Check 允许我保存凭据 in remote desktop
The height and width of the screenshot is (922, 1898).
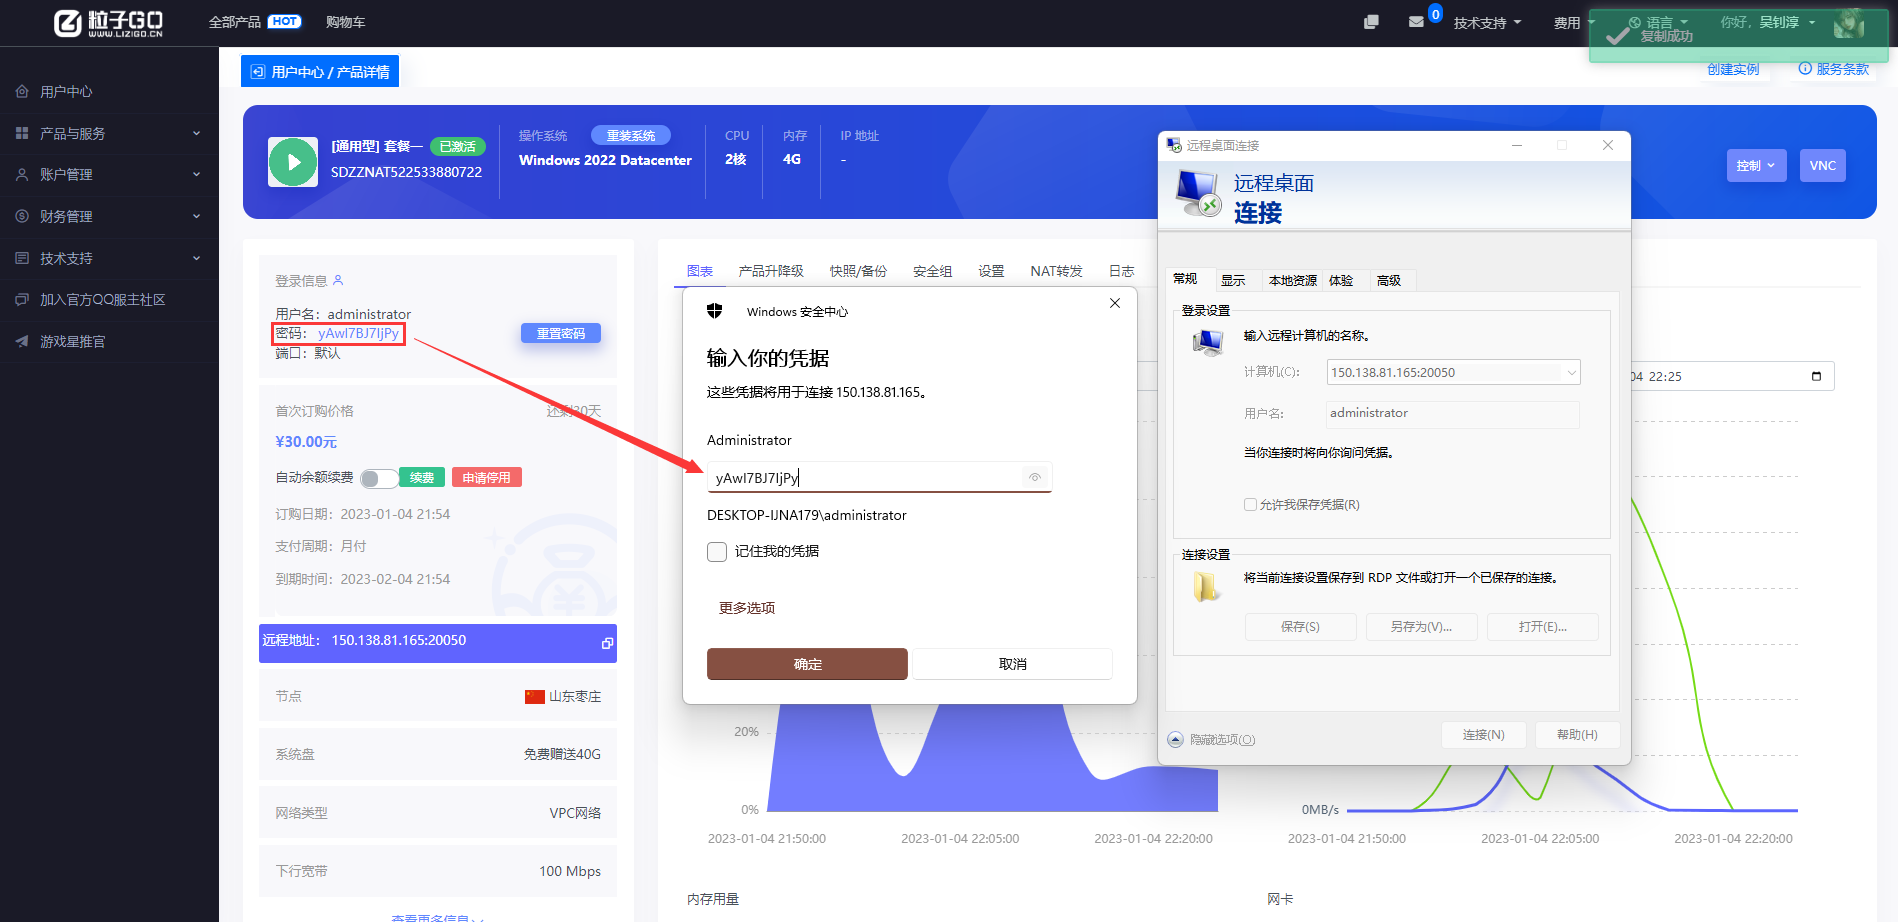1250,504
